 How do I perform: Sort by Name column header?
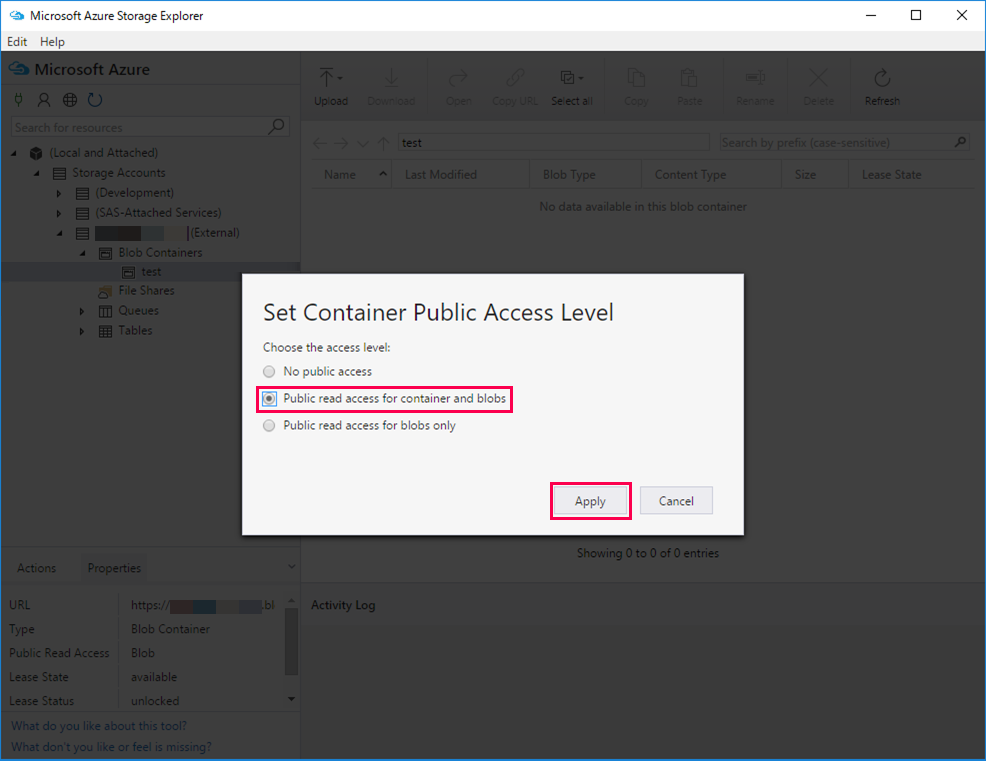click(x=351, y=174)
